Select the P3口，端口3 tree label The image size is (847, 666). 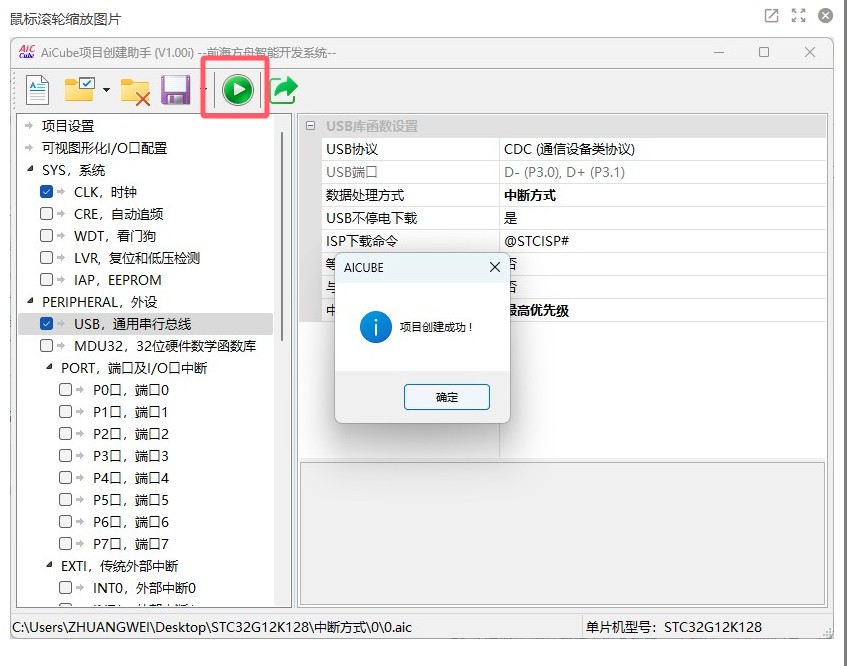[x=131, y=456]
